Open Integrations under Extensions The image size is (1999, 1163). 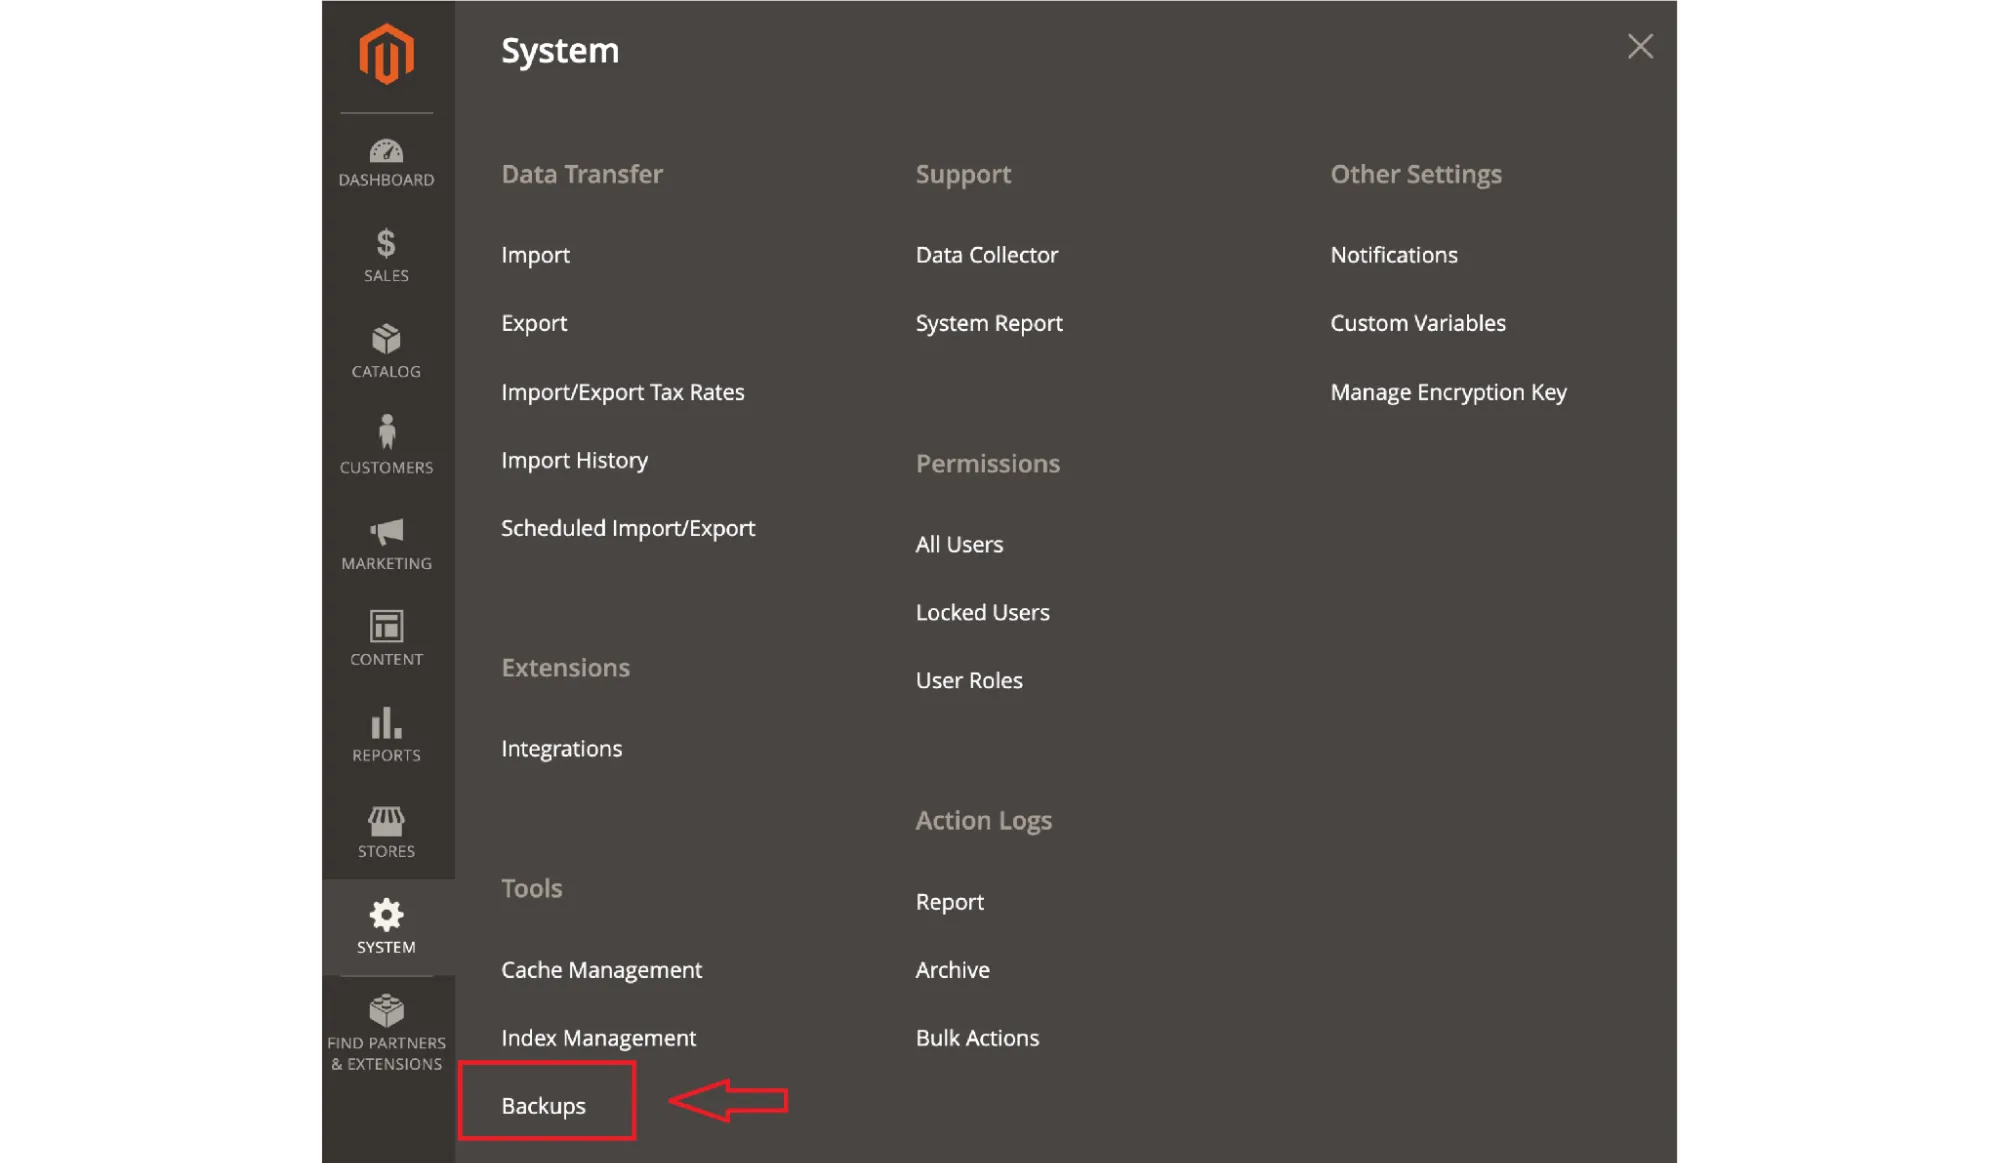click(x=561, y=749)
